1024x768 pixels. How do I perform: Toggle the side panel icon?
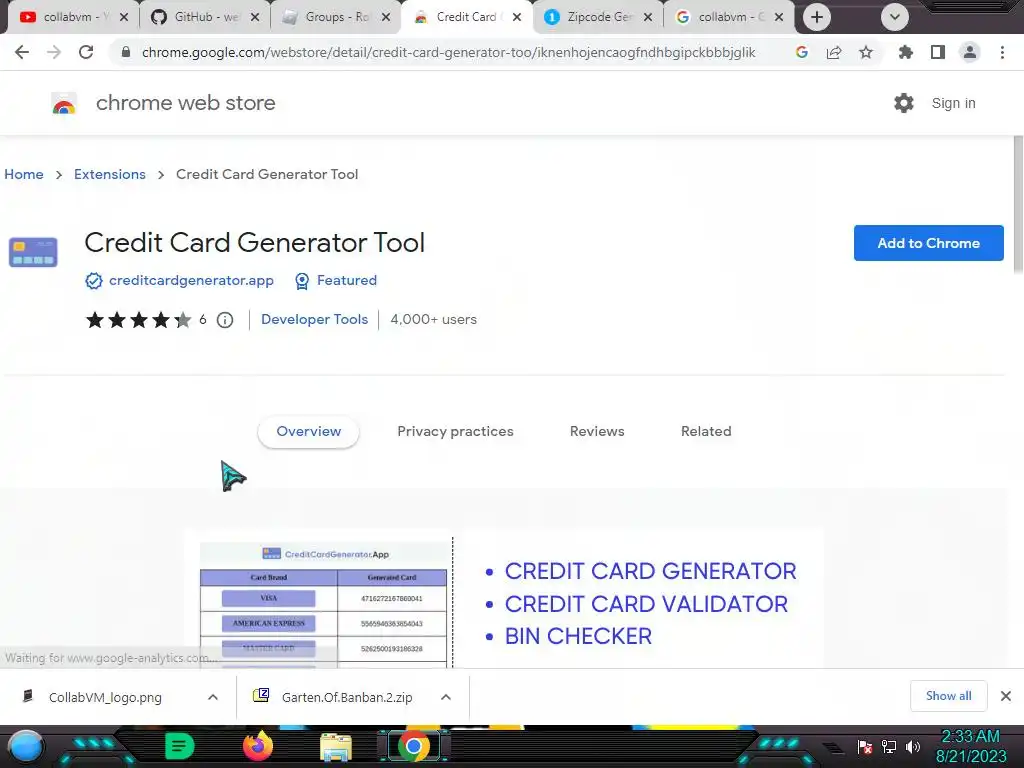point(938,52)
